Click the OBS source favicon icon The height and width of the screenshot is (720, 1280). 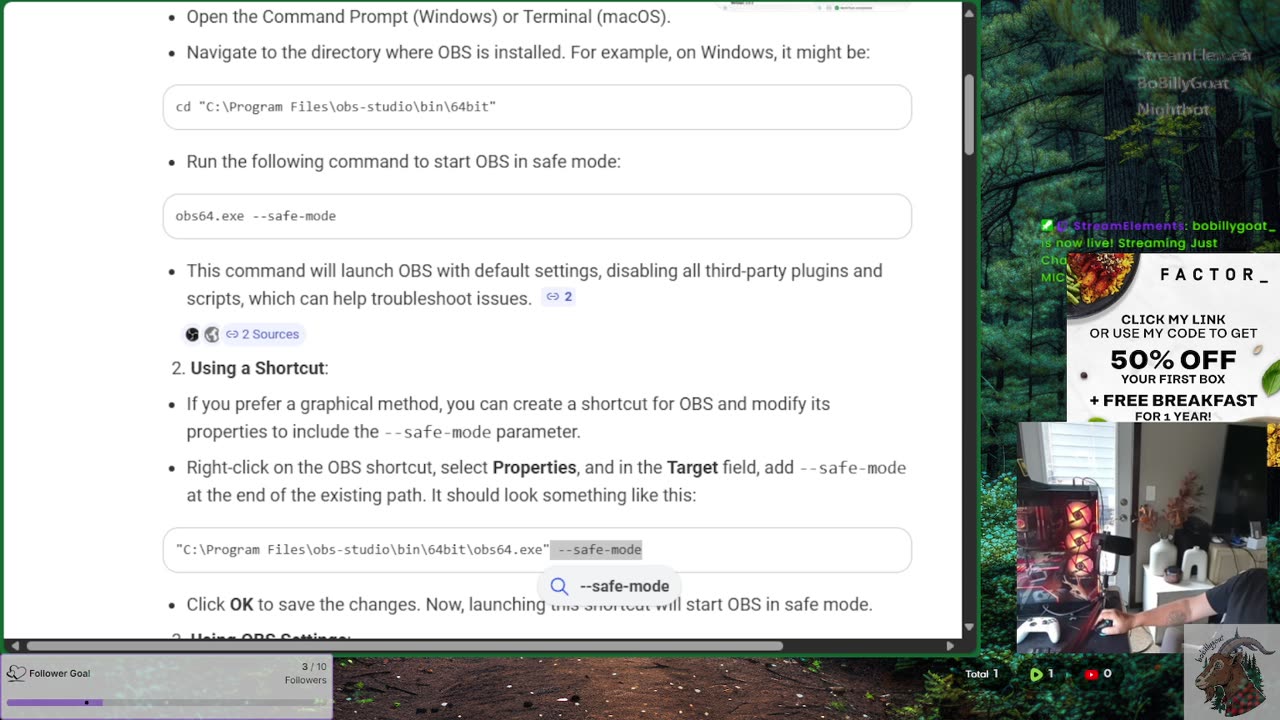click(192, 334)
